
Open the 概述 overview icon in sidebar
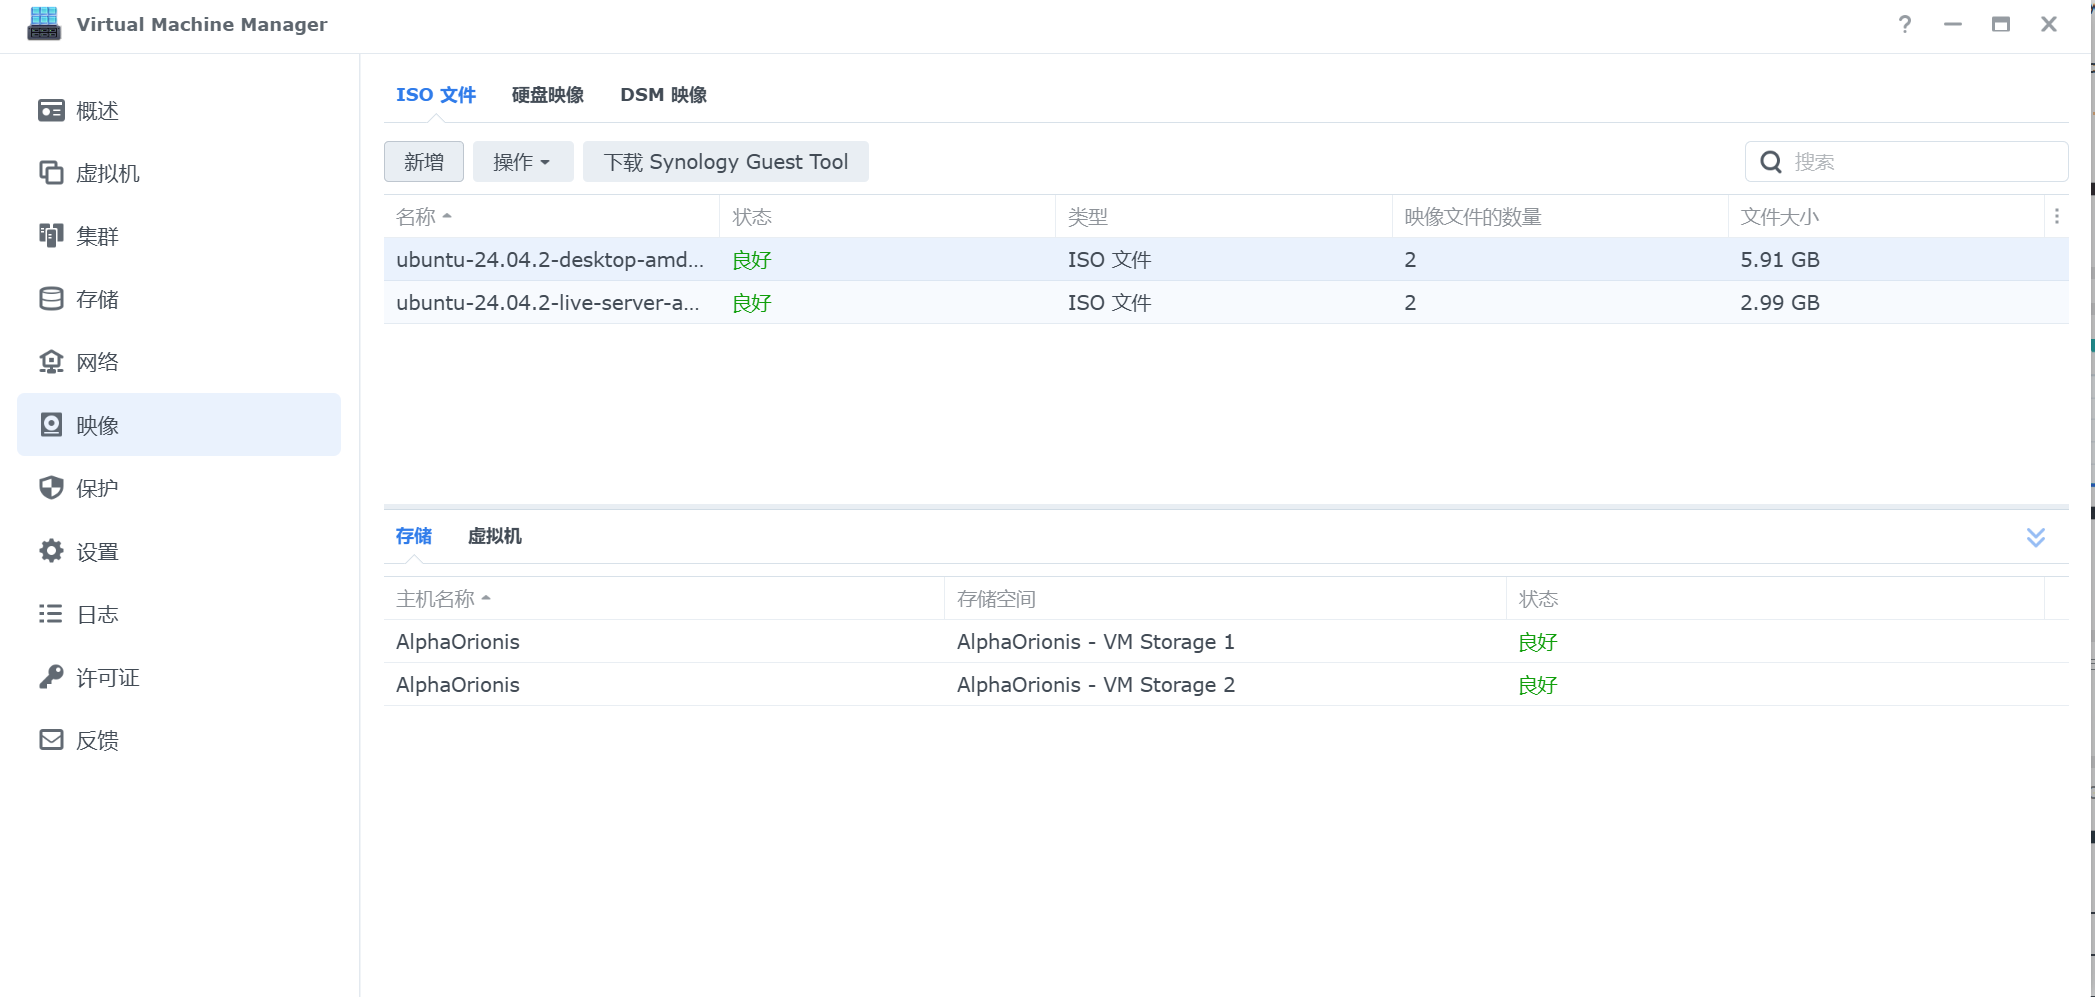click(51, 110)
